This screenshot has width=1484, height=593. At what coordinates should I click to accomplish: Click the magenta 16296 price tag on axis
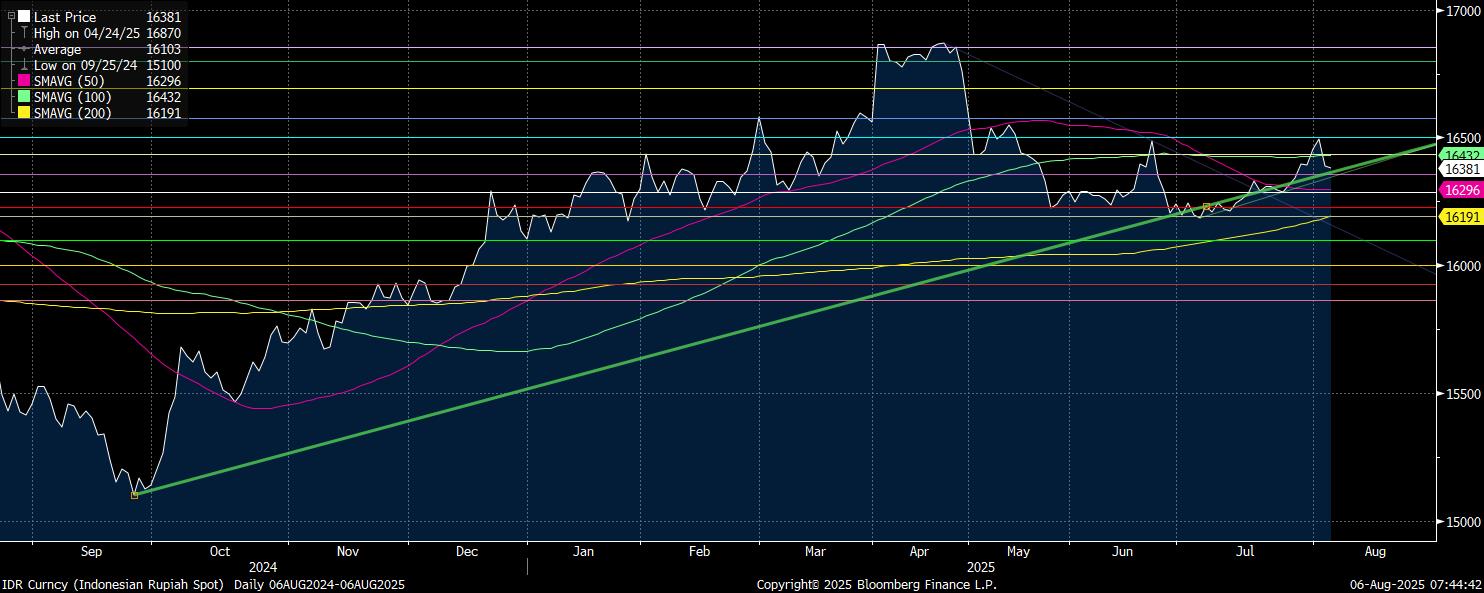coord(1461,189)
